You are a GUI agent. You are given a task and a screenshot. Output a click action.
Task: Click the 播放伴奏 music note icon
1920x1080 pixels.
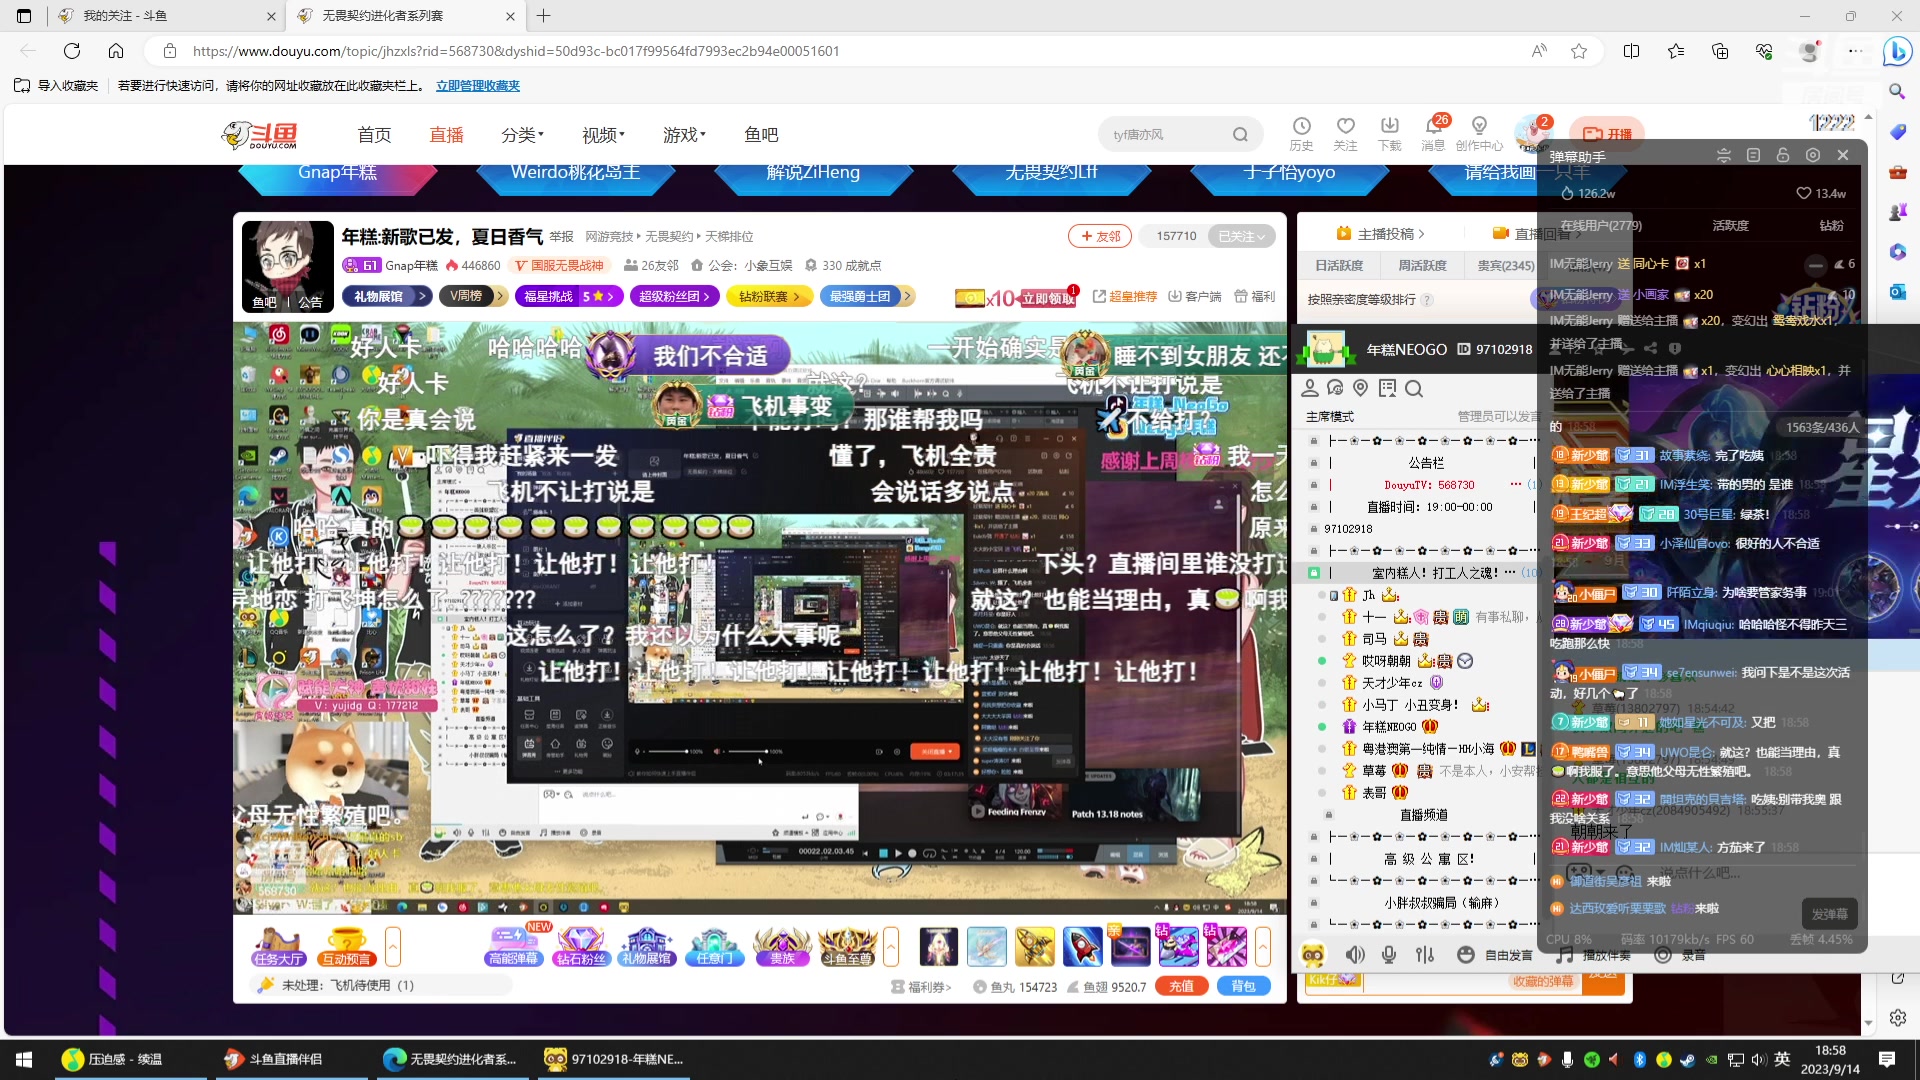(x=1565, y=955)
